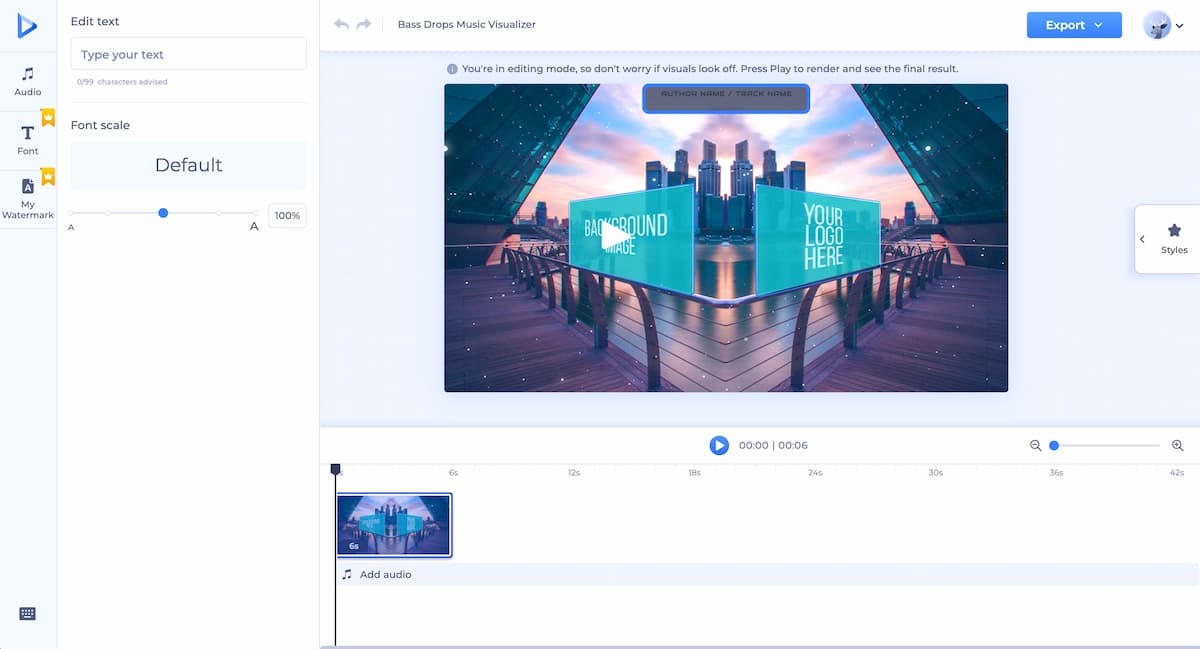This screenshot has width=1200, height=649.
Task: Open the user avatar menu
Action: 1163,25
